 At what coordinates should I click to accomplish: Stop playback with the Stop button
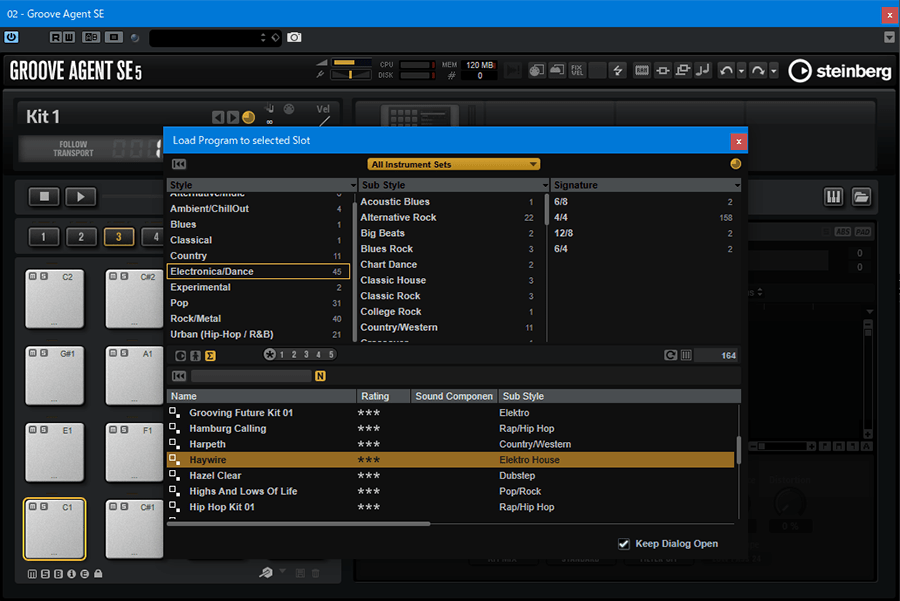coord(44,197)
